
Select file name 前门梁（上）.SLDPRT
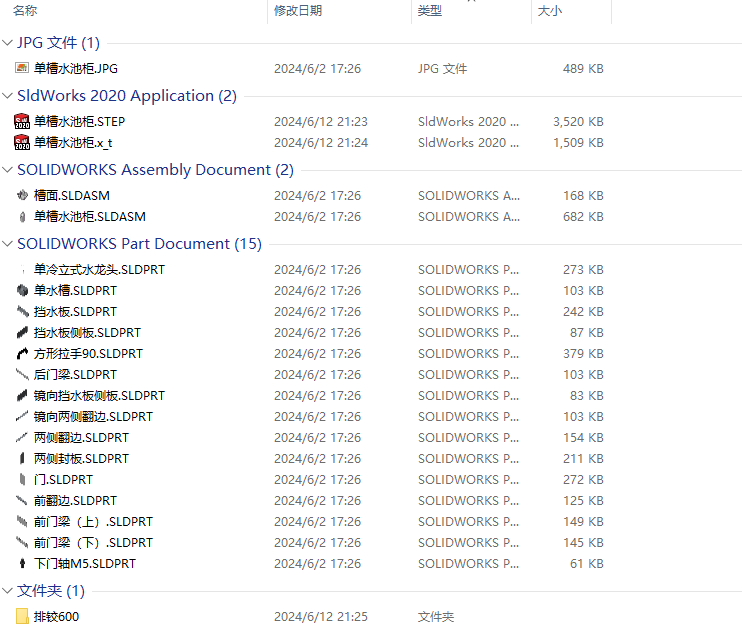[93, 522]
